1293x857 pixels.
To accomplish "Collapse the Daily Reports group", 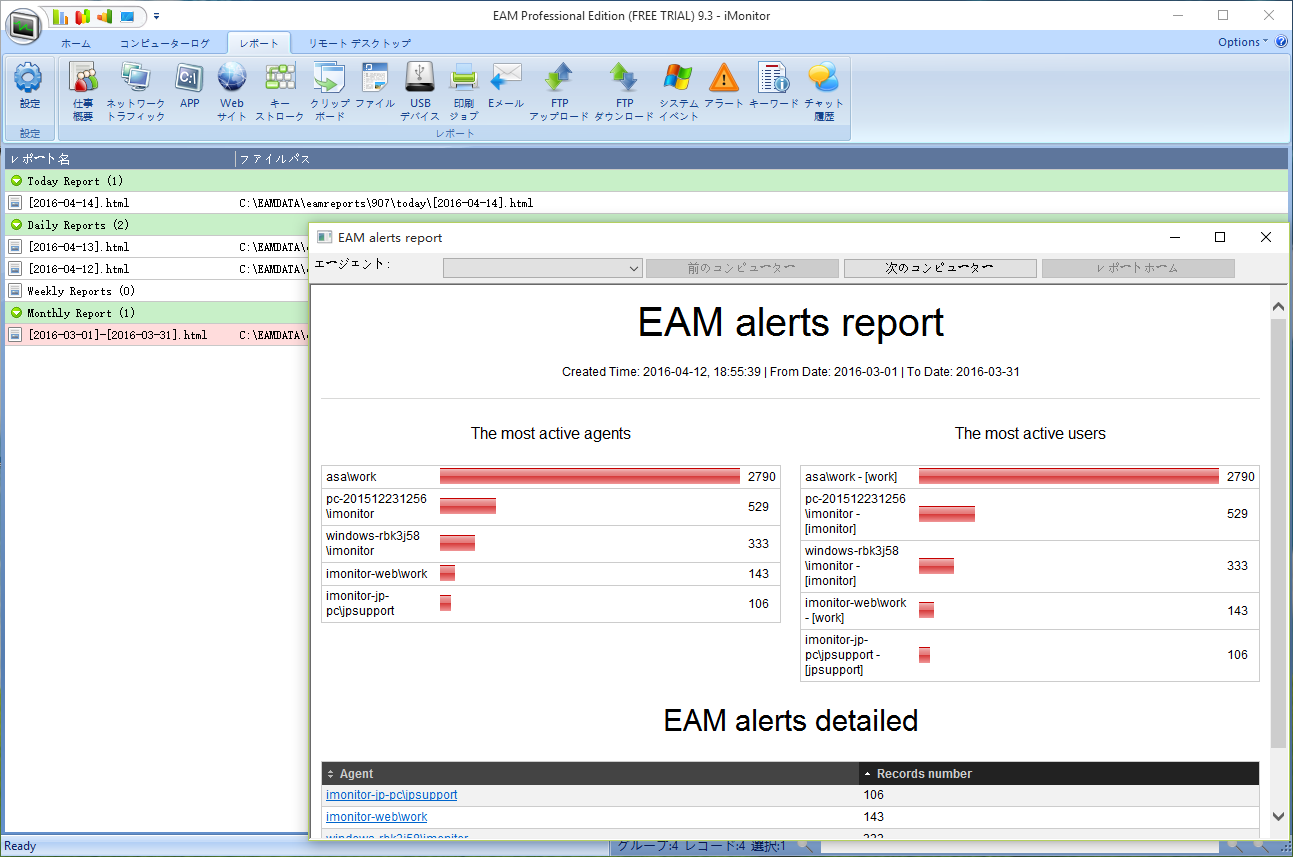I will tap(16, 225).
